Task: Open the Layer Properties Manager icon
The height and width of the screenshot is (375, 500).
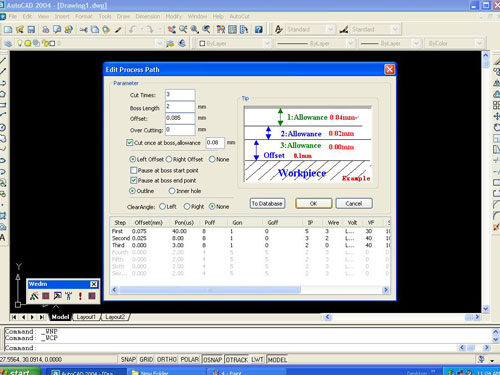Action: pyautogui.click(x=8, y=43)
